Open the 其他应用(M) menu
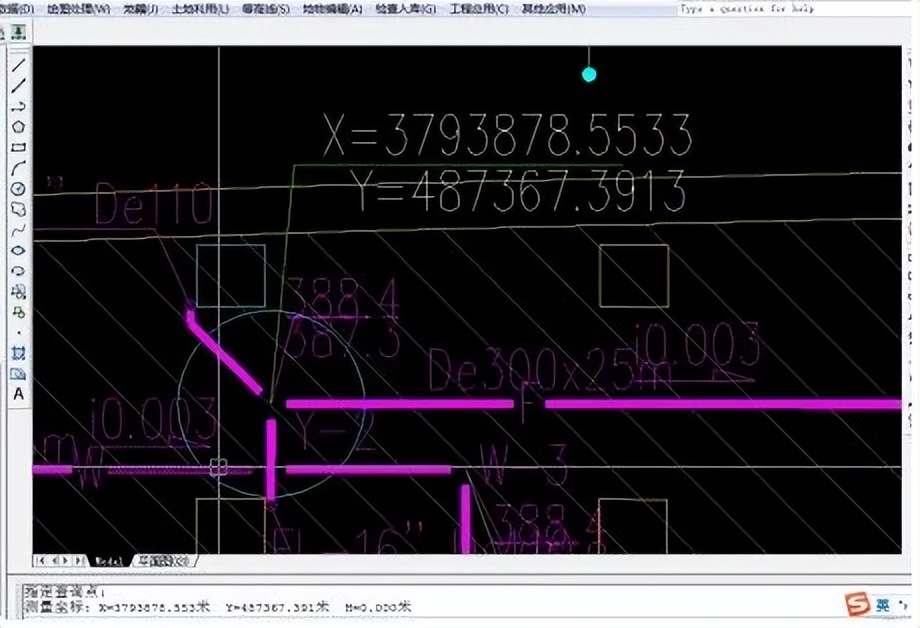920x628 pixels. click(x=553, y=9)
